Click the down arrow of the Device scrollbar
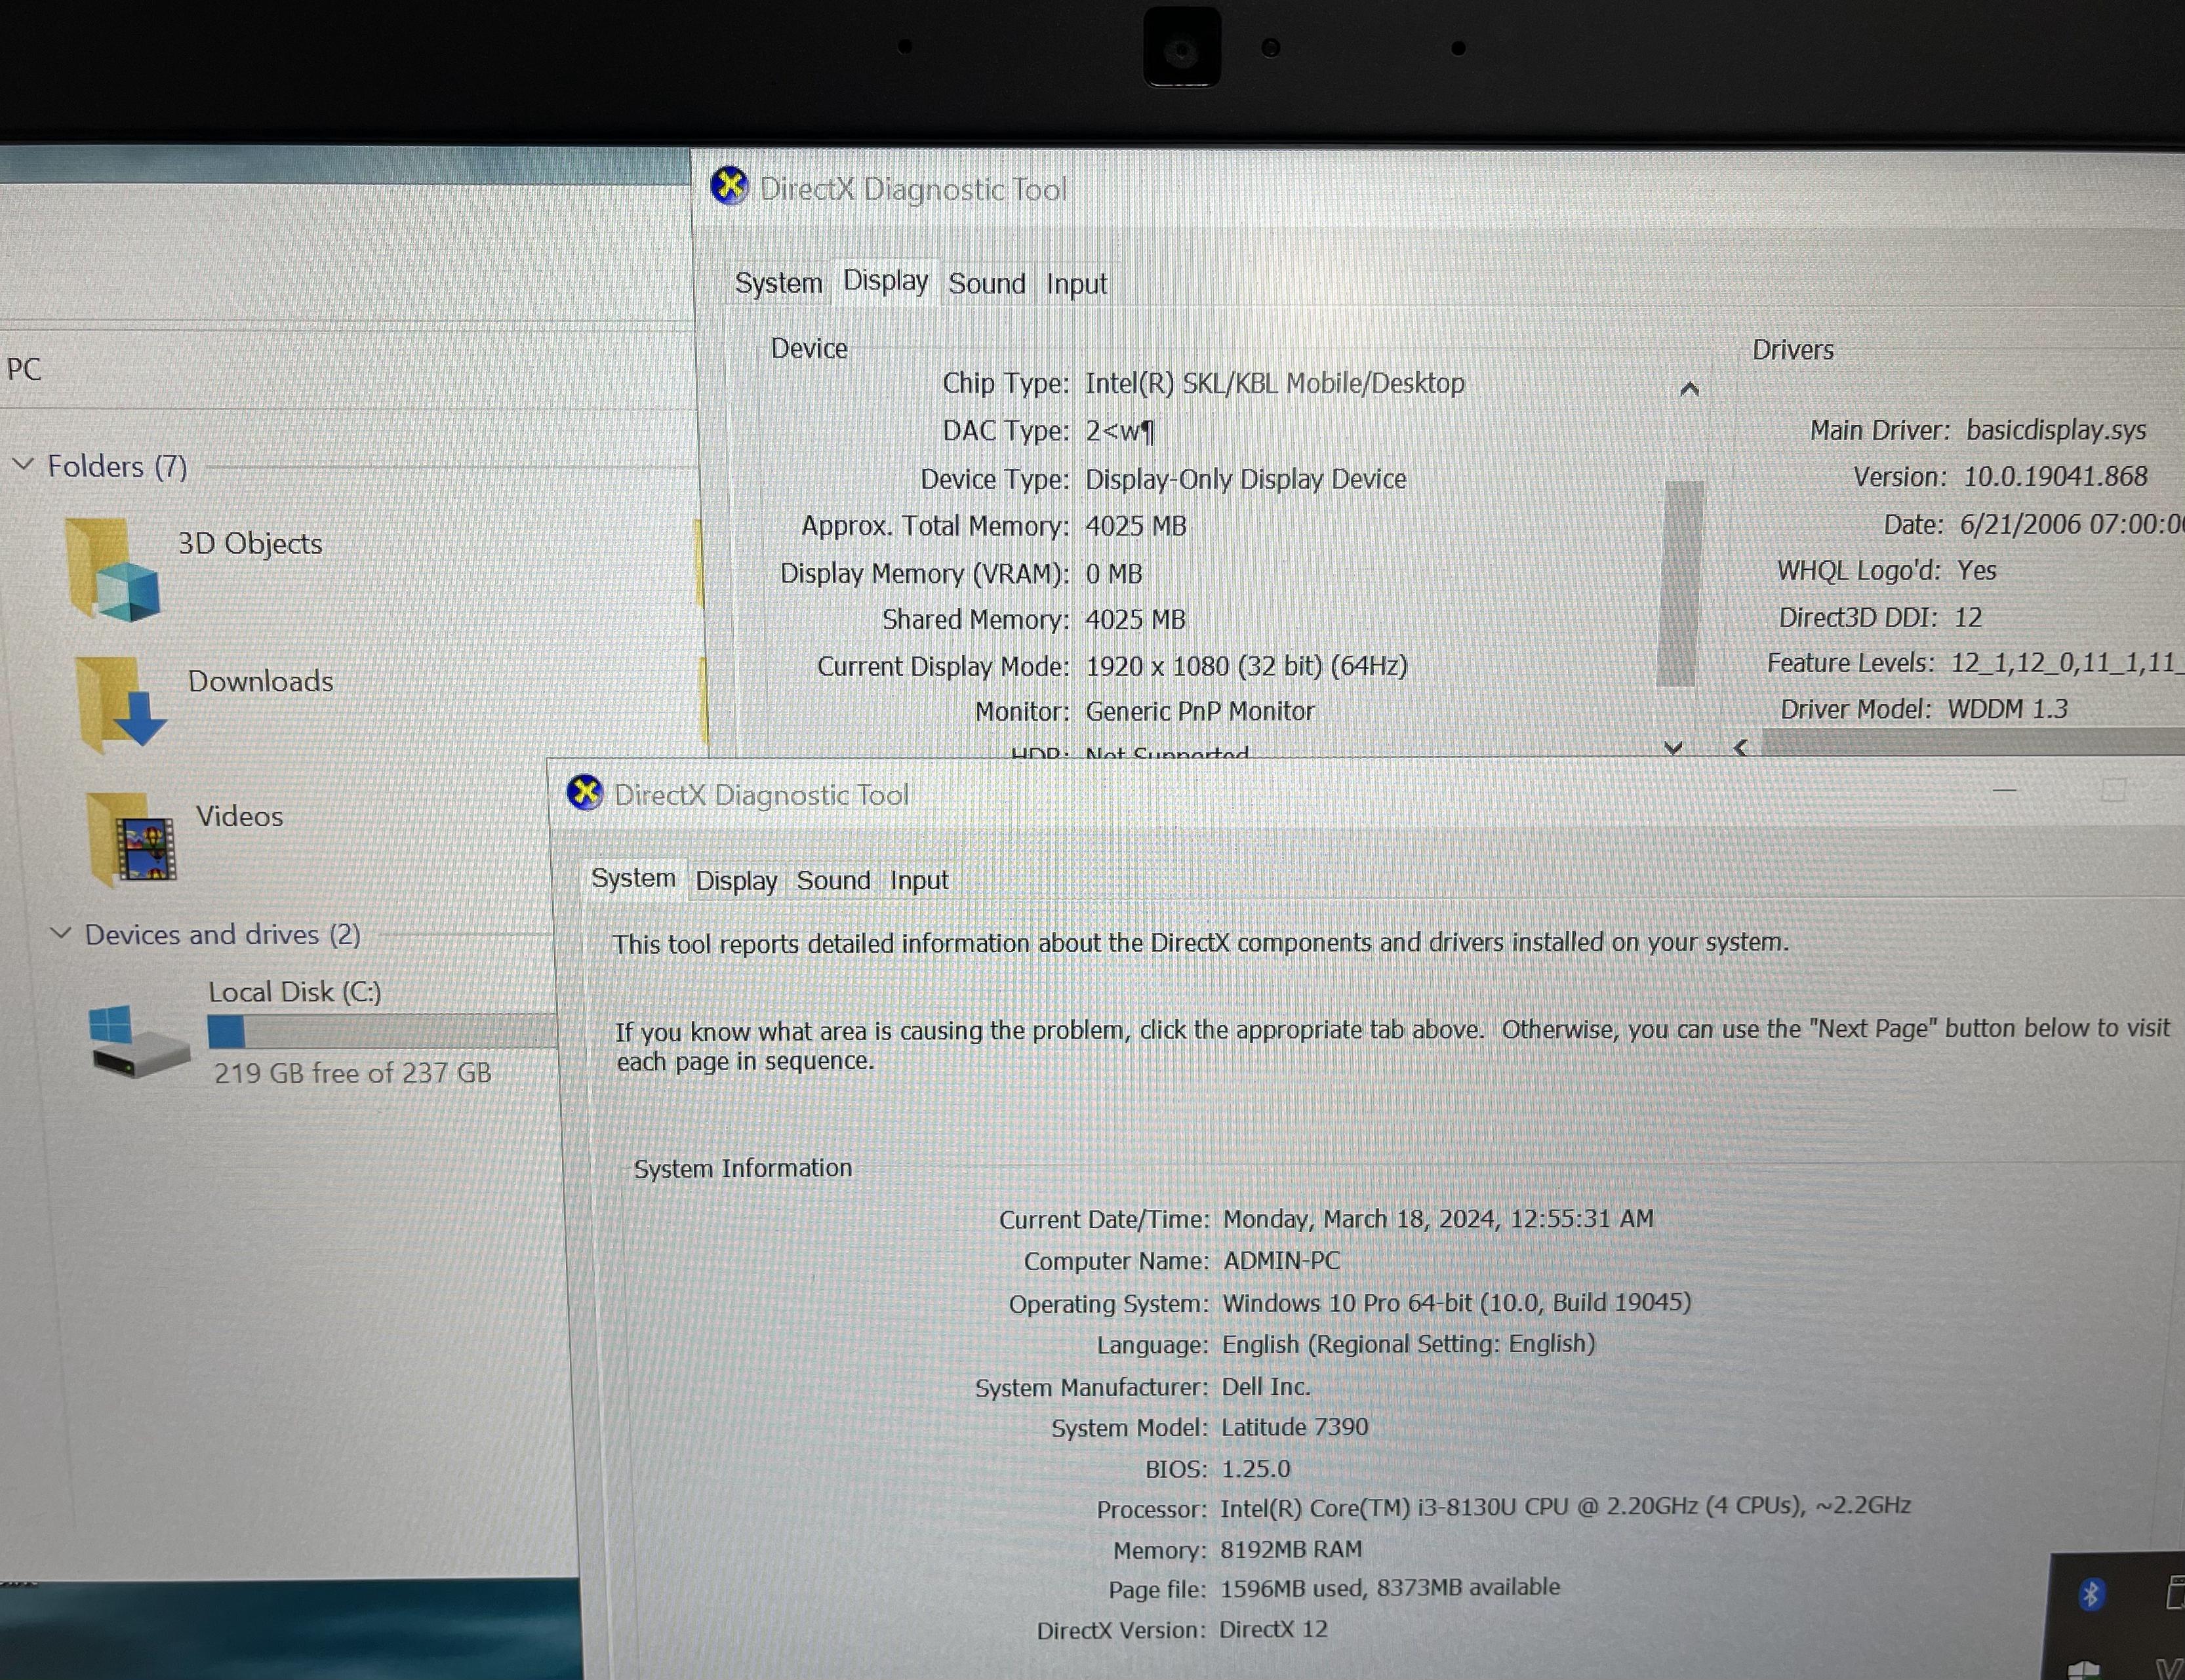Image resolution: width=2185 pixels, height=1680 pixels. (x=1673, y=747)
